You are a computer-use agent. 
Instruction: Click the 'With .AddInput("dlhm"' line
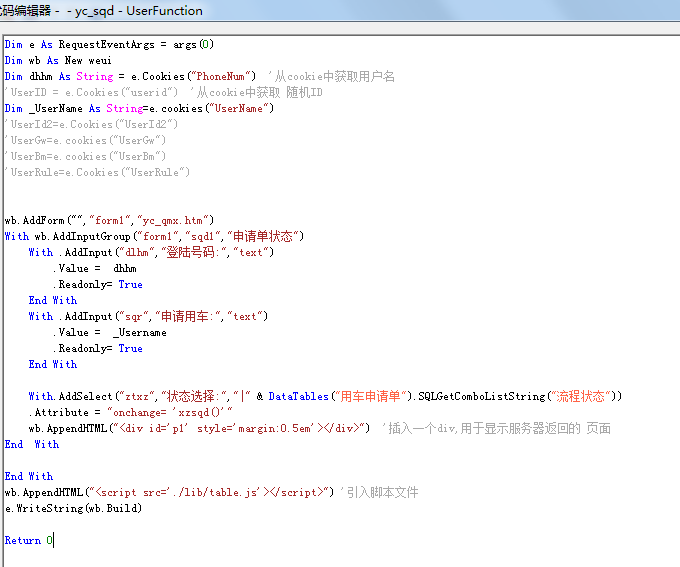click(151, 252)
